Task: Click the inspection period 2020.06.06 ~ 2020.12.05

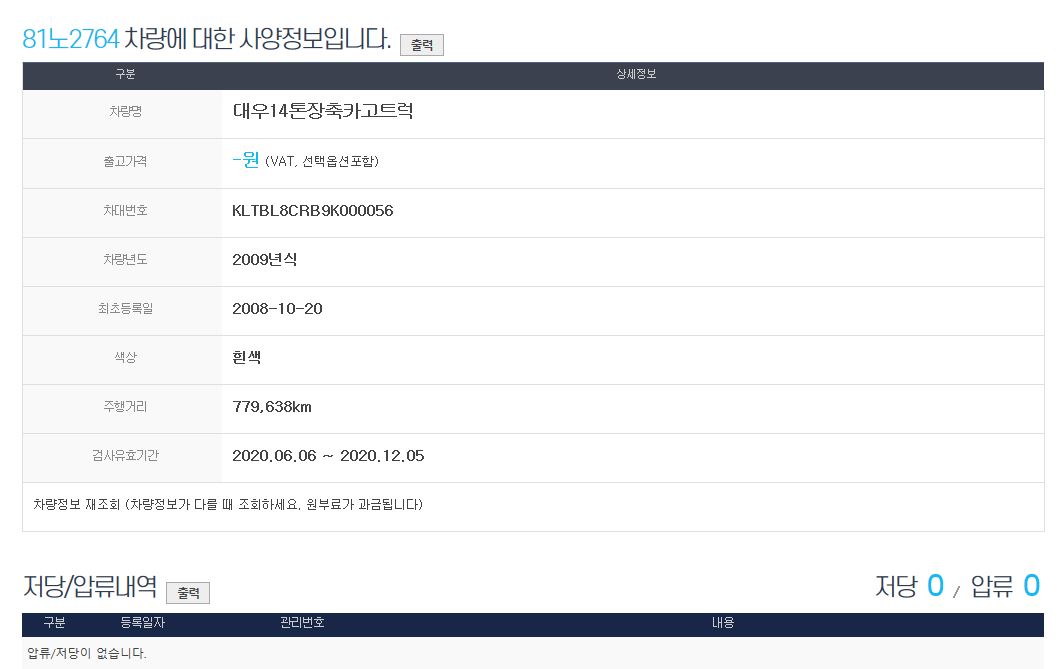Action: point(328,456)
